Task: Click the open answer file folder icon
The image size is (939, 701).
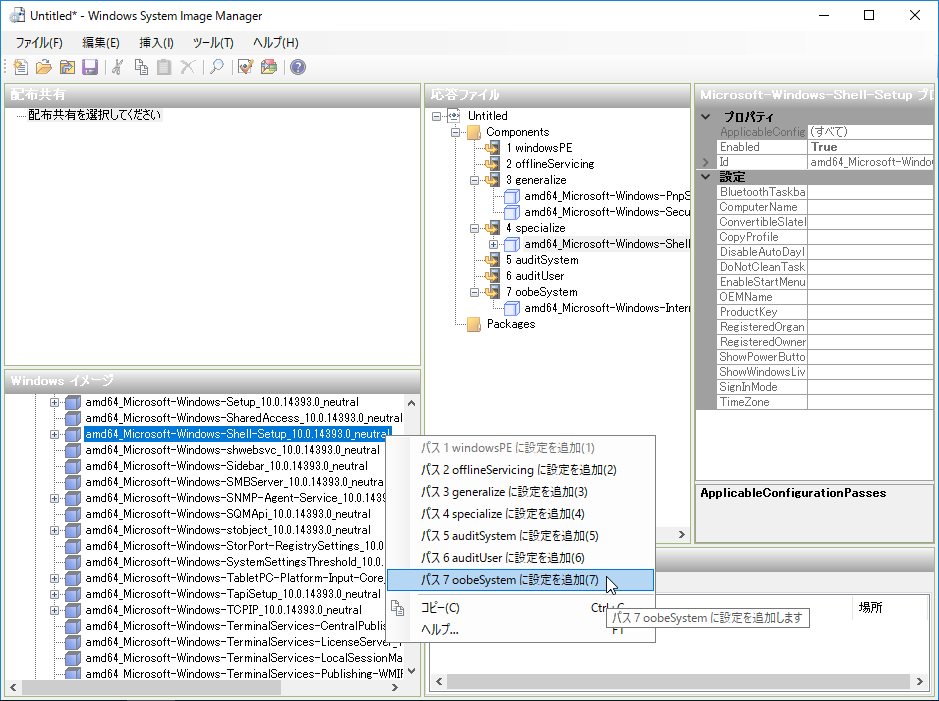Action: (44, 67)
